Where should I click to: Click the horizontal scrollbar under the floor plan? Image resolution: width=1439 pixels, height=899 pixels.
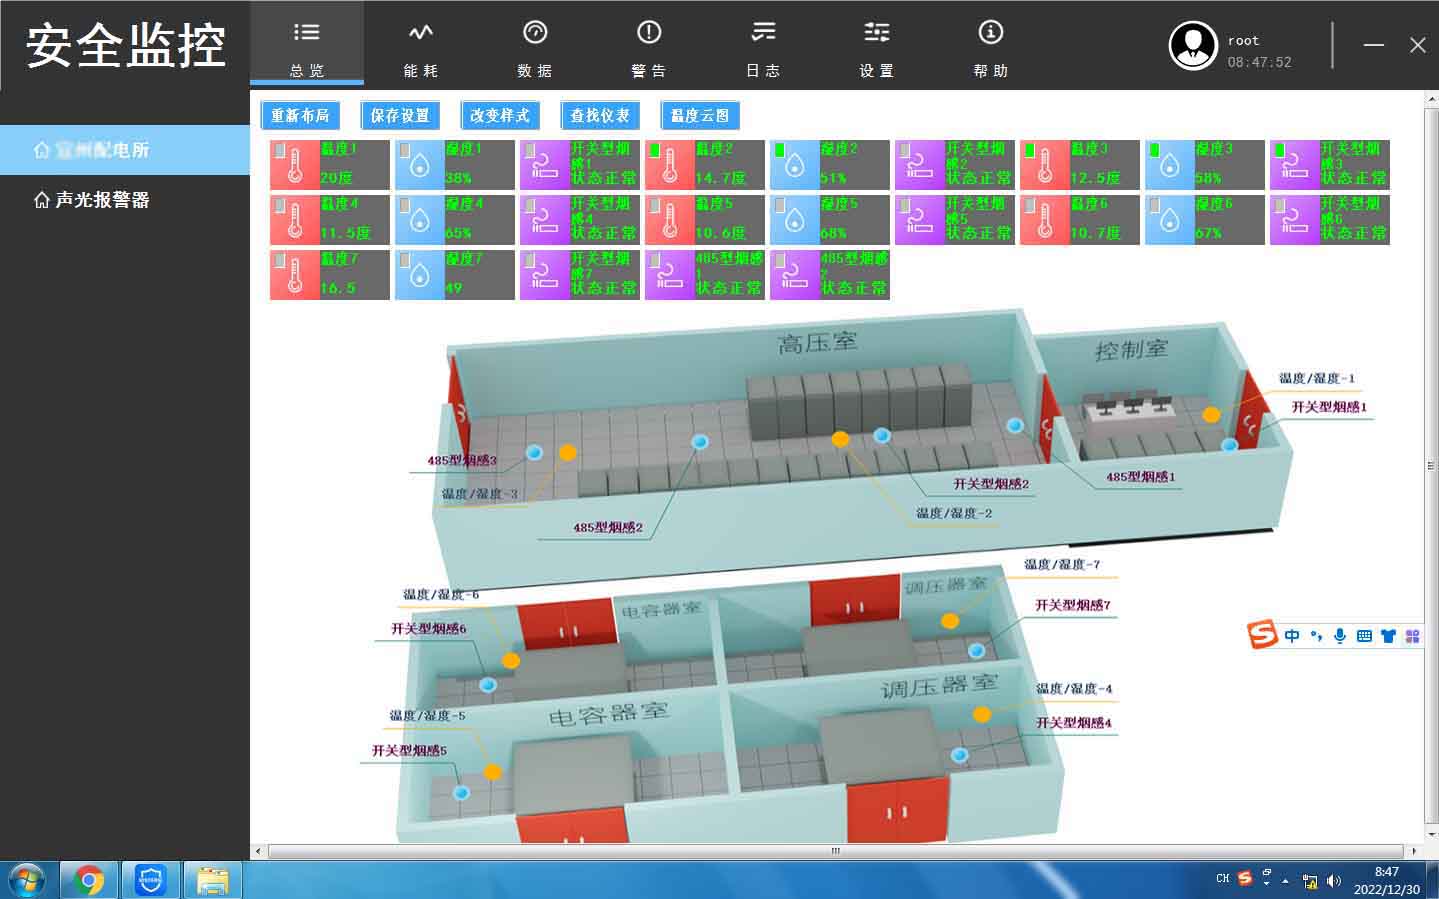pos(835,851)
